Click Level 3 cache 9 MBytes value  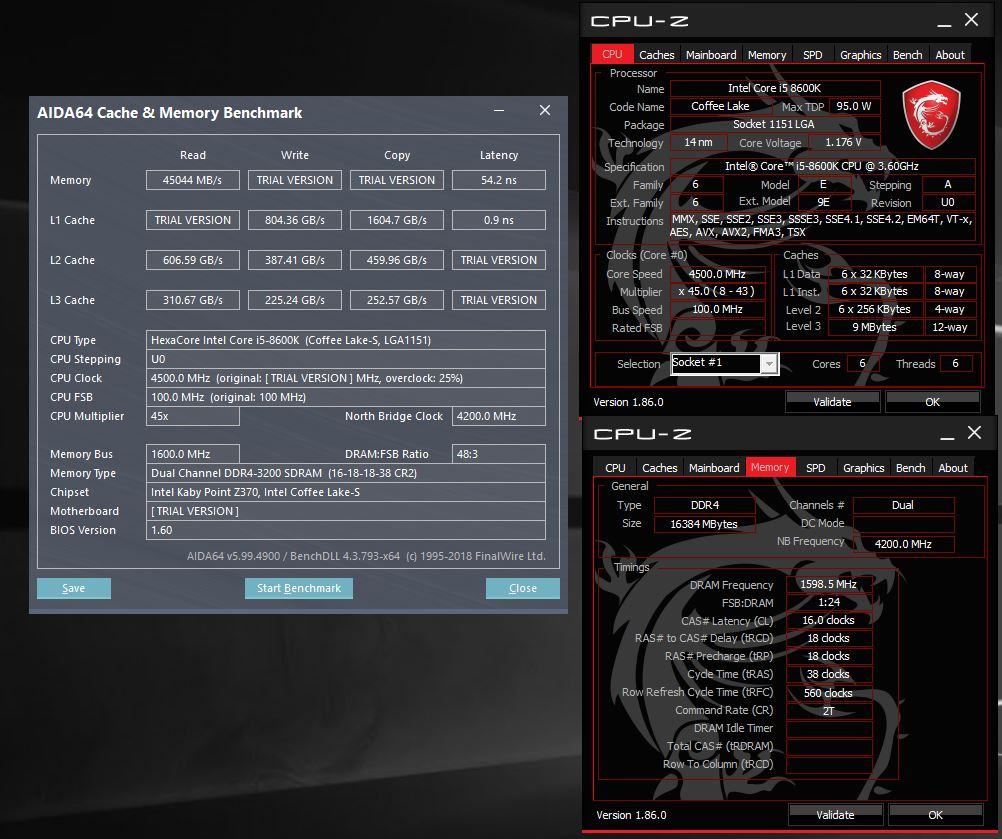[874, 327]
